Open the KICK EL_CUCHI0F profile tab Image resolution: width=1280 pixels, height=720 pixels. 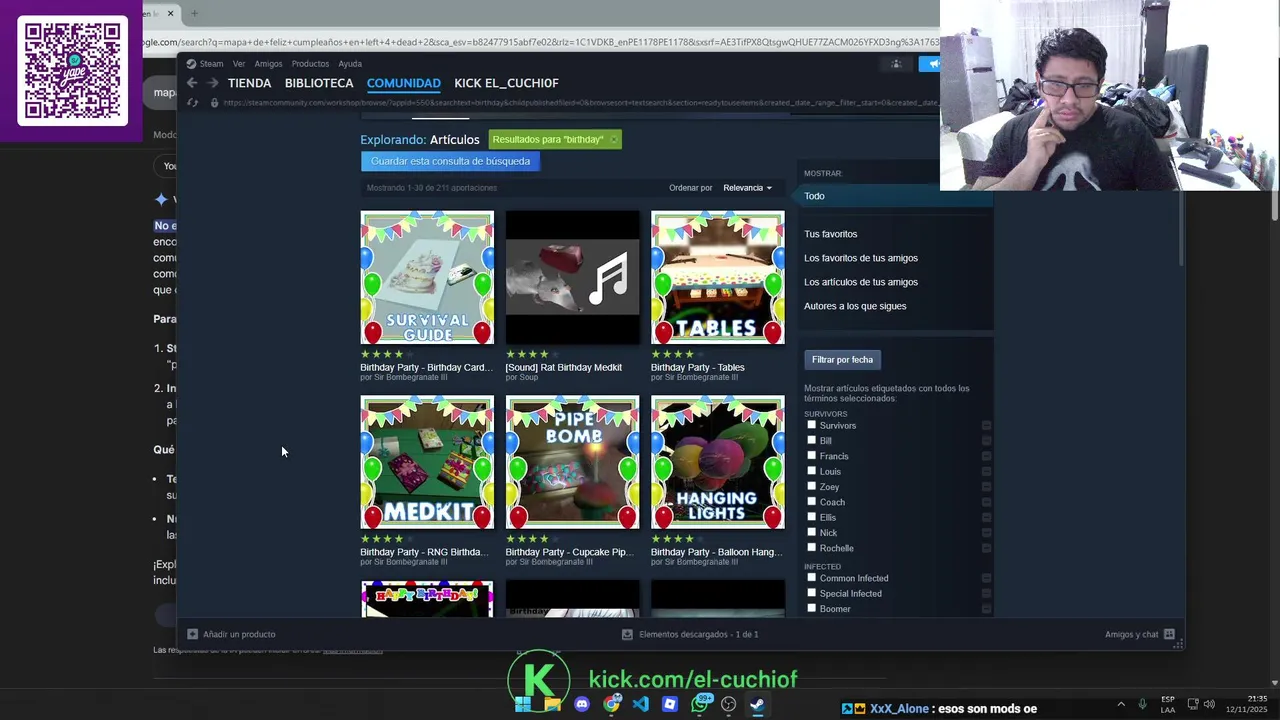tap(506, 83)
